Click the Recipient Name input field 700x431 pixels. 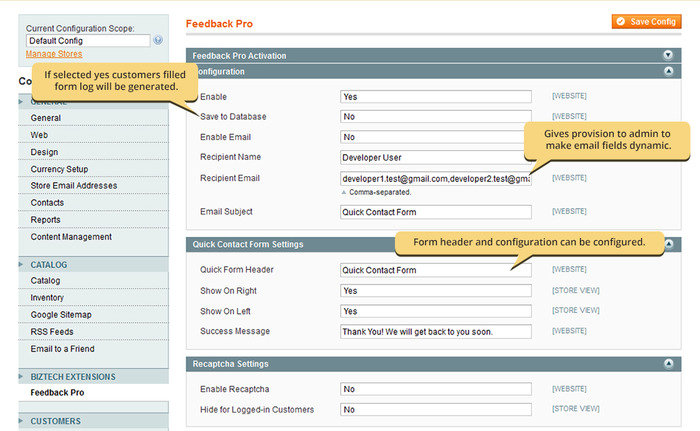(x=435, y=157)
